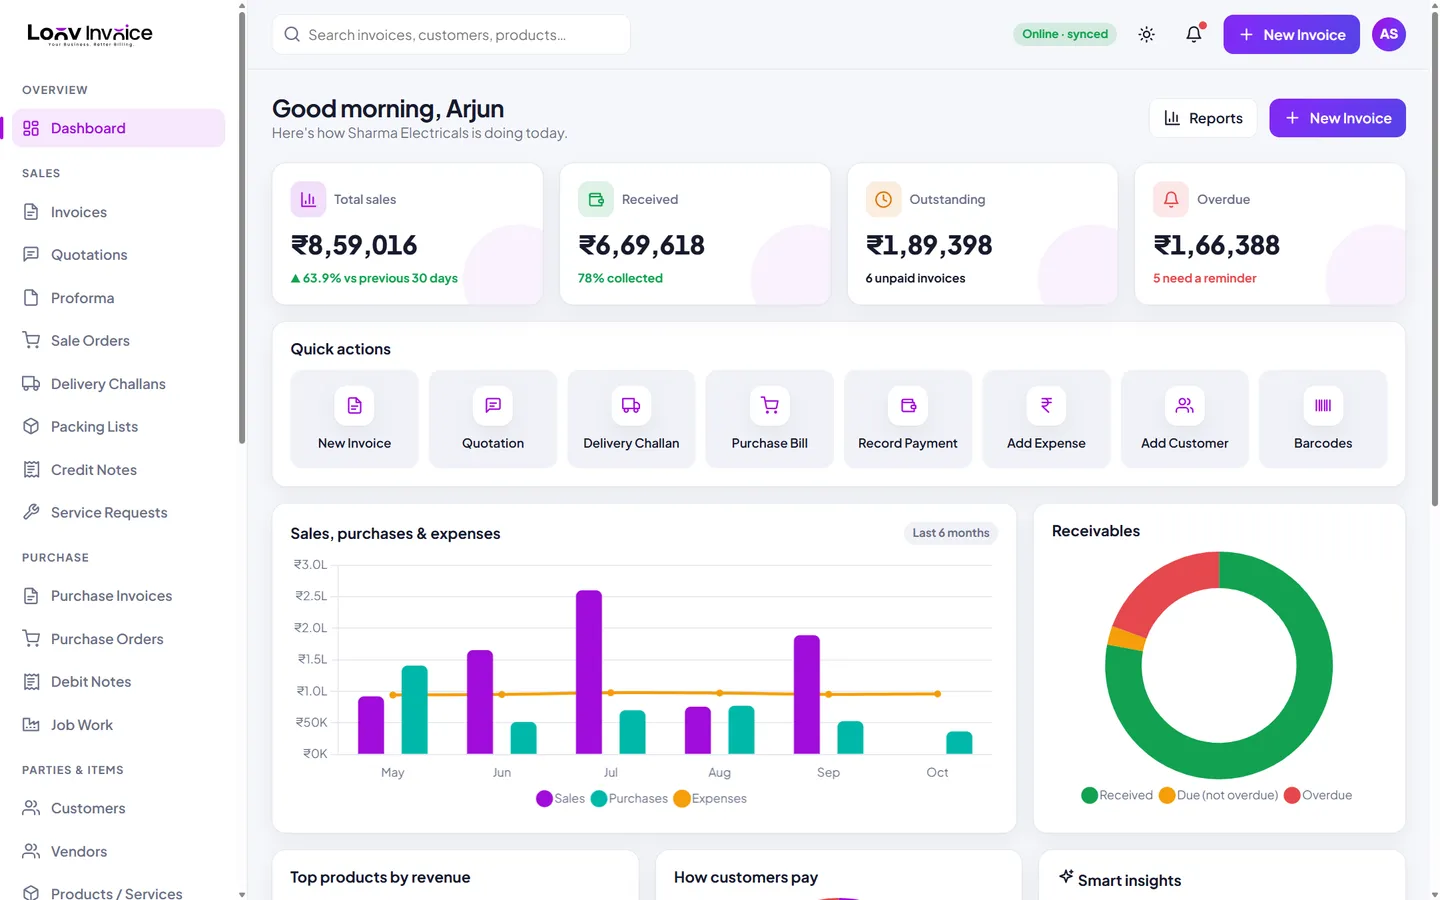The width and height of the screenshot is (1440, 900).
Task: Click the ₹1,89,398 outstanding value
Action: pyautogui.click(x=929, y=245)
